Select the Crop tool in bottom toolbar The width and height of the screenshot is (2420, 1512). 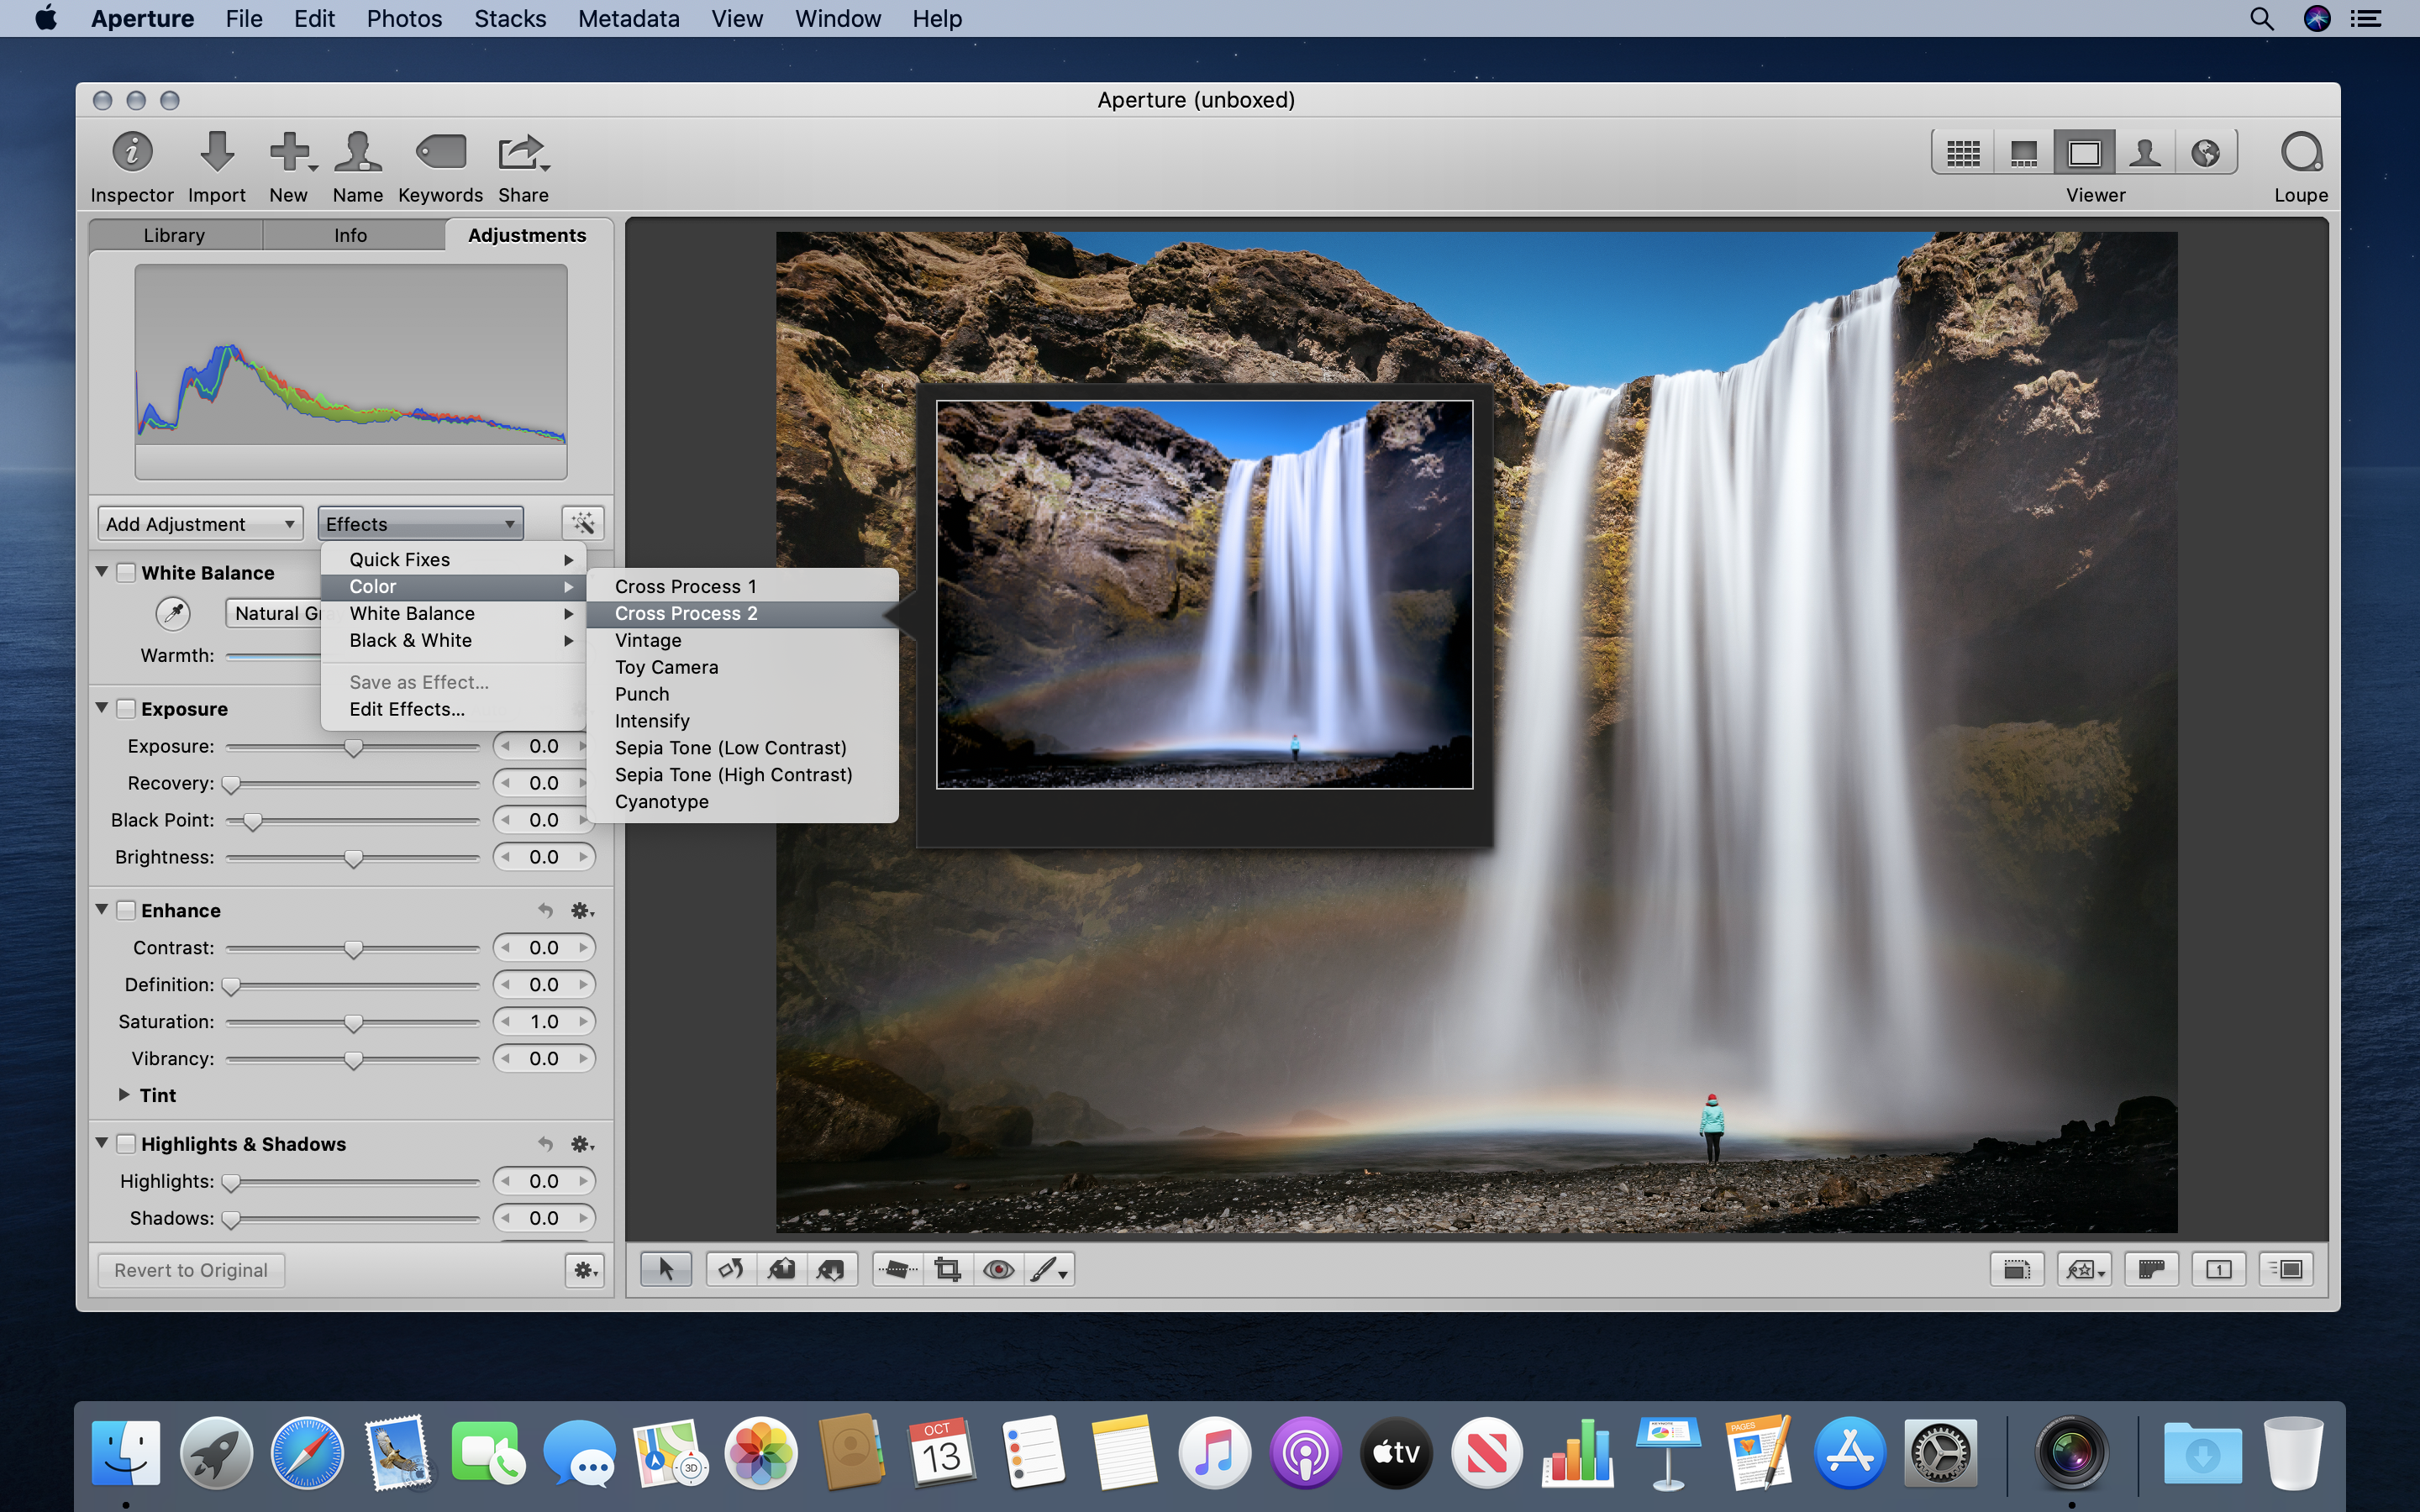point(947,1269)
